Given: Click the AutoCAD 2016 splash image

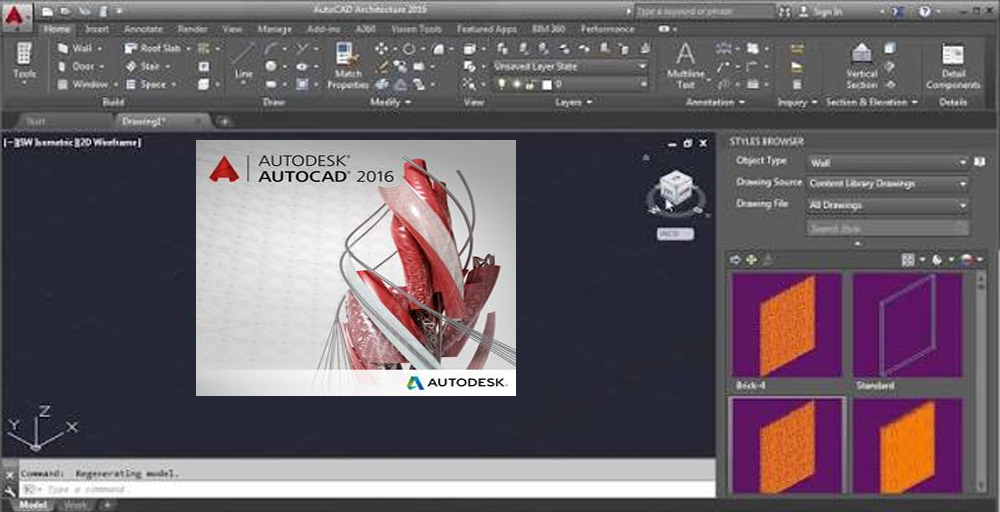Looking at the screenshot, I should (356, 268).
